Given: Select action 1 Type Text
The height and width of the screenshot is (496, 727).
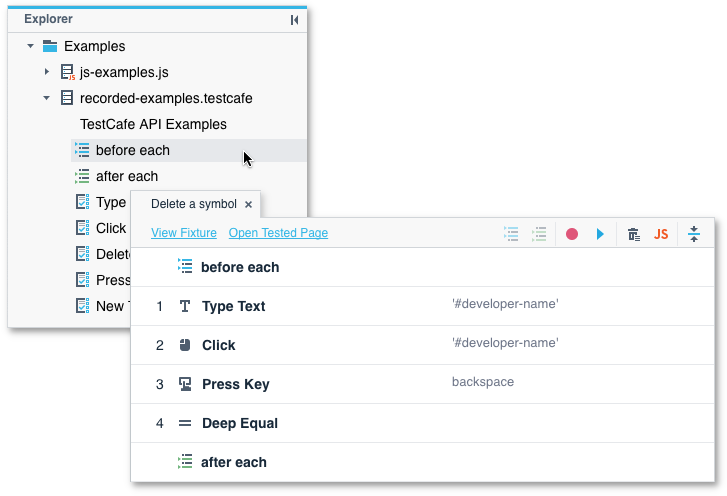Looking at the screenshot, I should click(422, 306).
